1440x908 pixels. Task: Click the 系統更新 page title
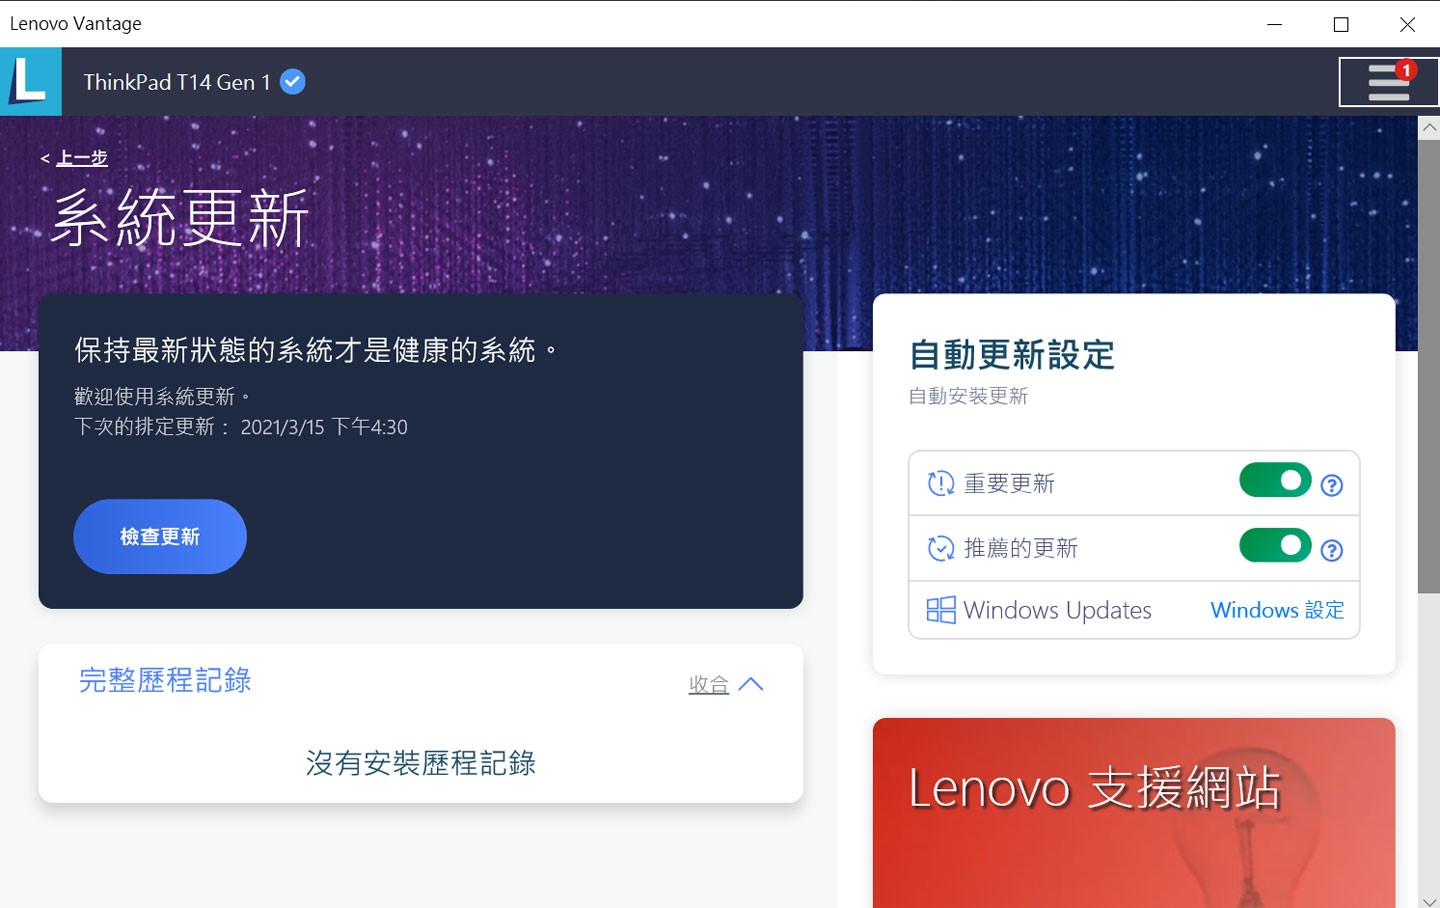(180, 219)
